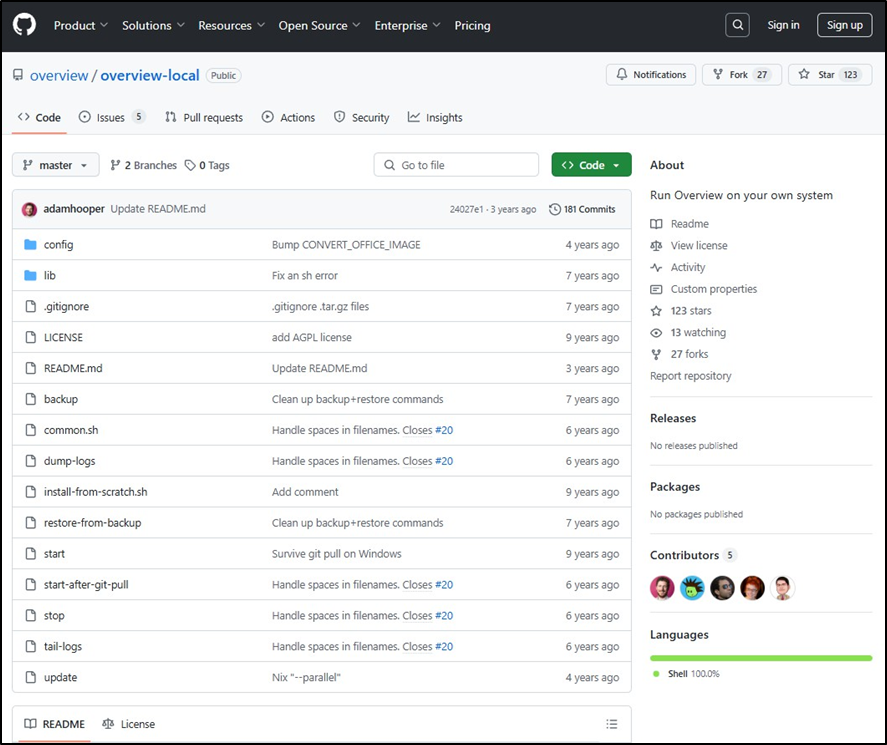
Task: Expand the green Code dropdown button
Action: (x=591, y=165)
